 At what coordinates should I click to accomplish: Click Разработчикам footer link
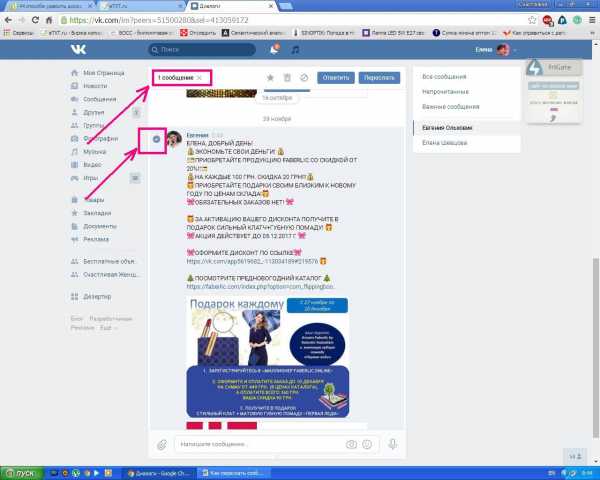(111, 318)
